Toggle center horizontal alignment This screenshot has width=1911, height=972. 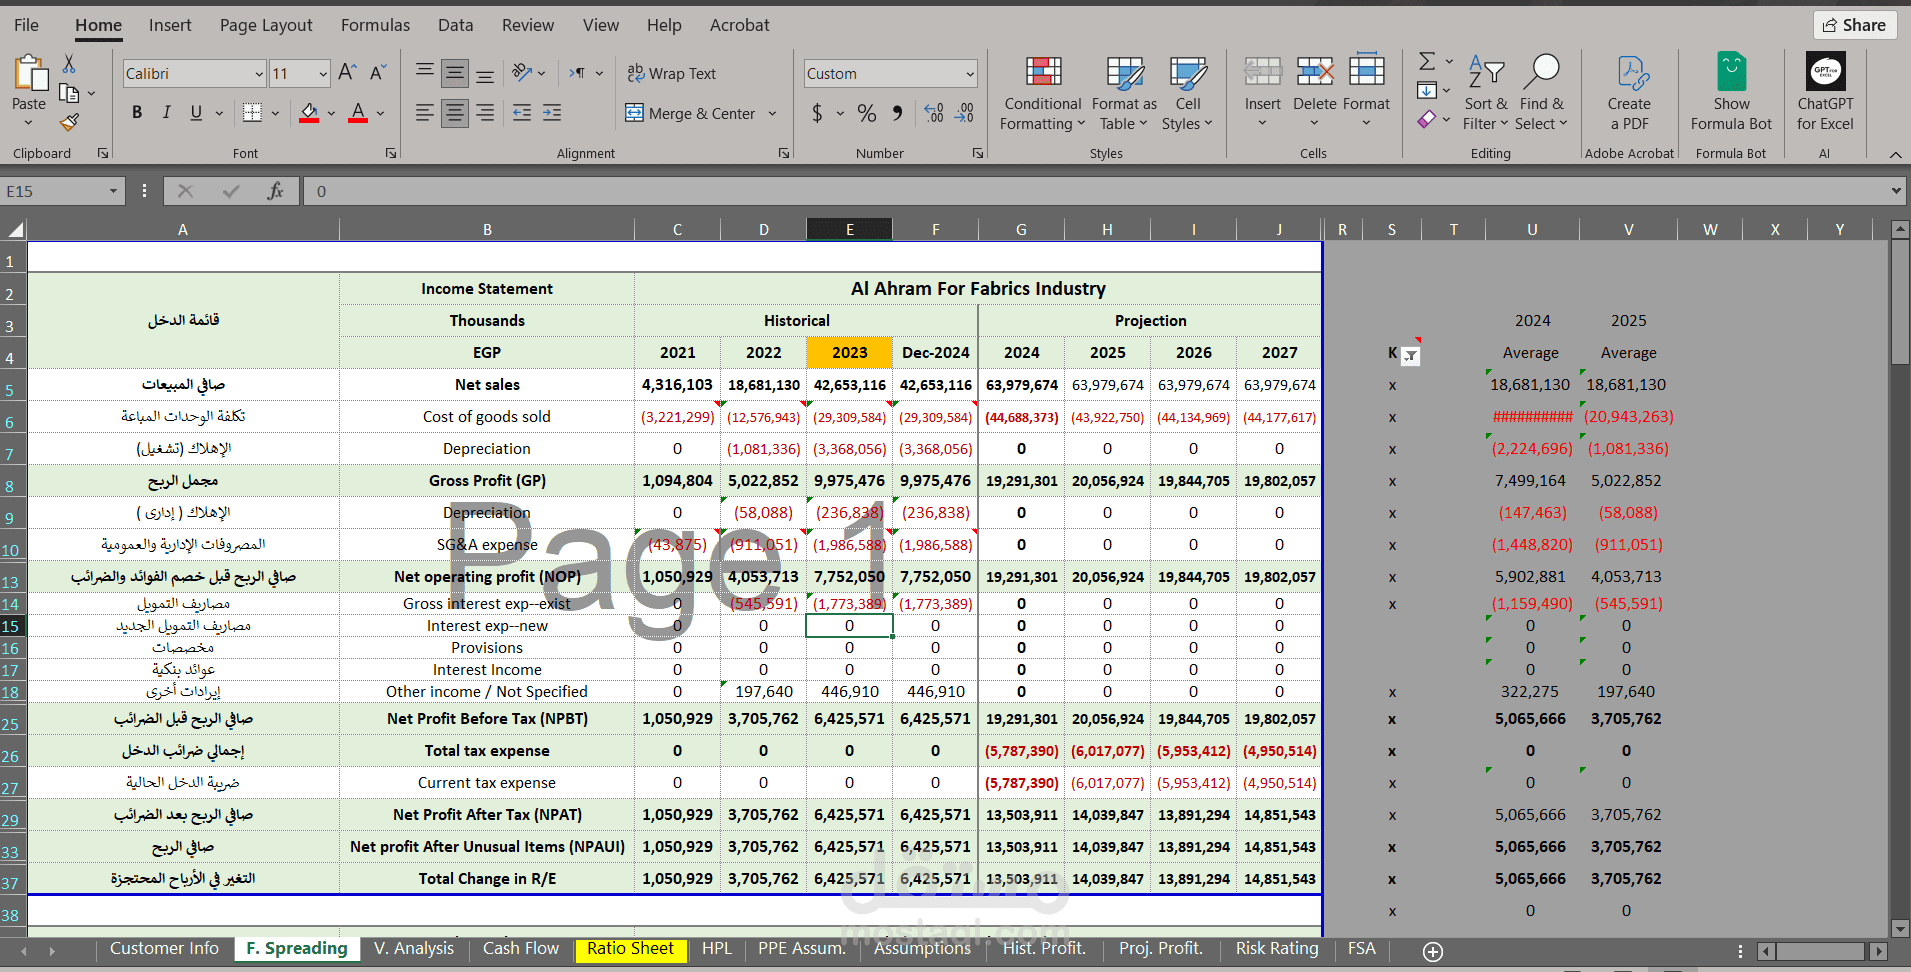click(x=455, y=113)
